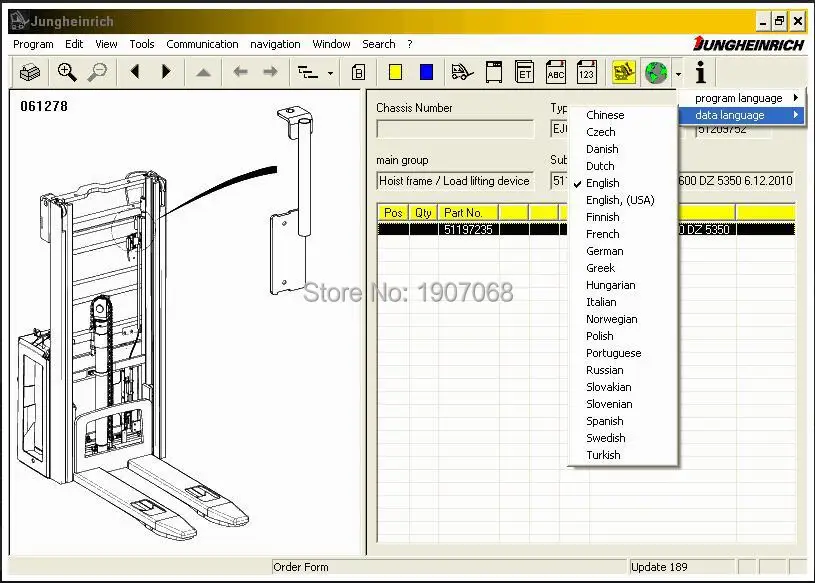Select Swedish in language list

point(624,438)
